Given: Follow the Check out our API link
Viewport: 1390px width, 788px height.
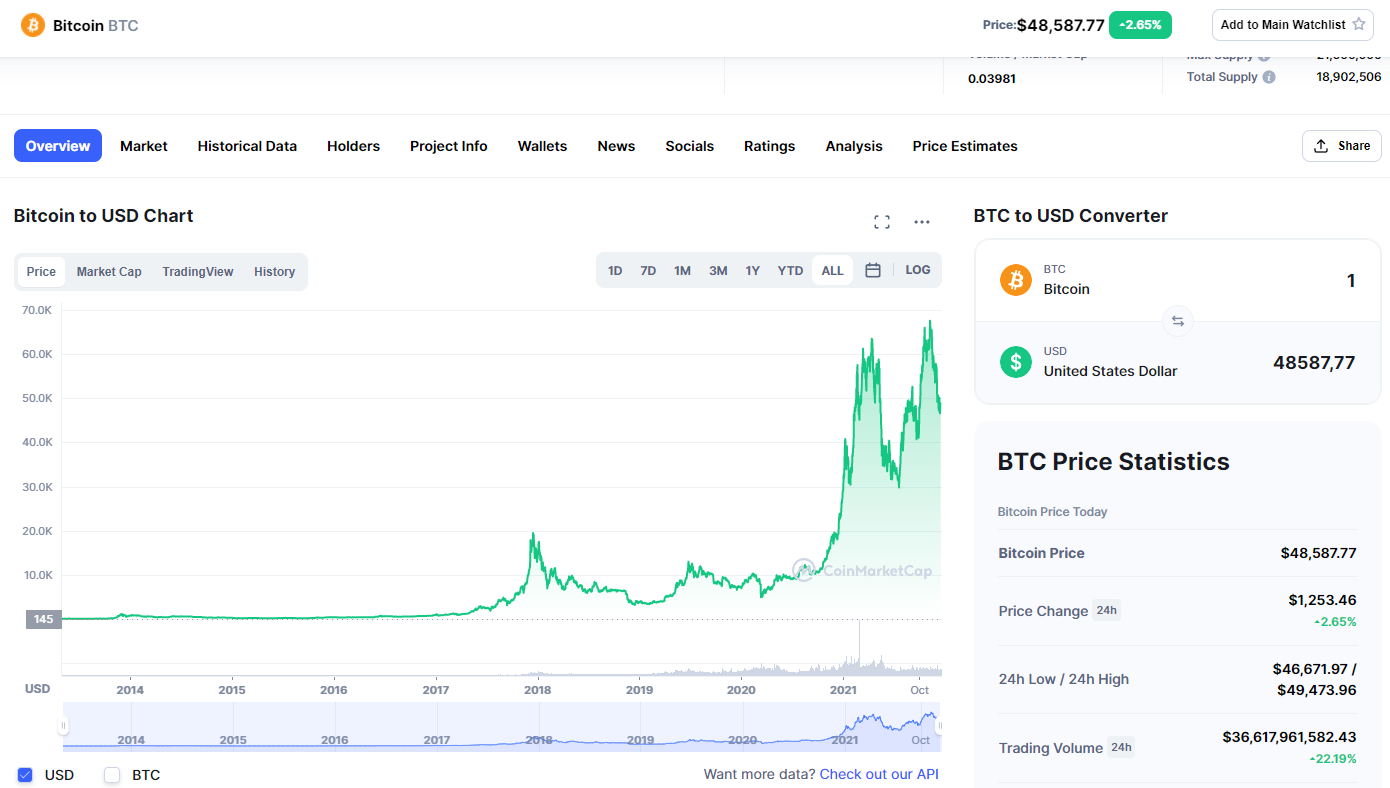Looking at the screenshot, I should 879,774.
